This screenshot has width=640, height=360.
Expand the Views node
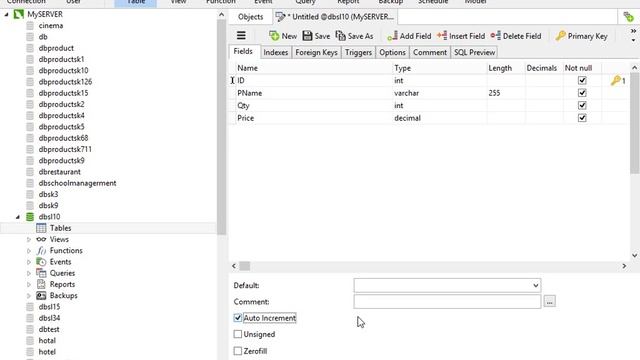[29, 240]
